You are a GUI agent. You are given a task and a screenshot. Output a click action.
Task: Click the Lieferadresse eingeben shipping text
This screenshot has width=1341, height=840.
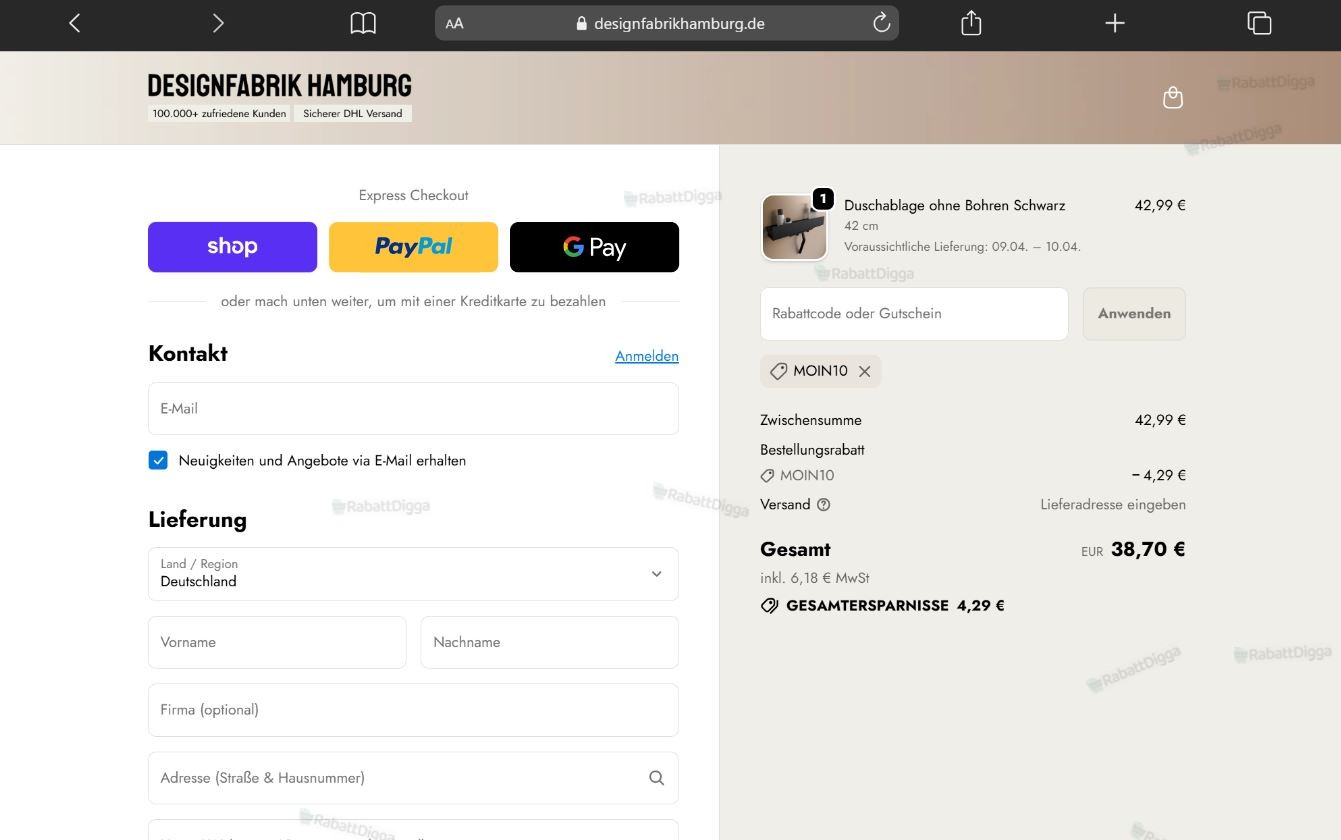pos(1113,505)
